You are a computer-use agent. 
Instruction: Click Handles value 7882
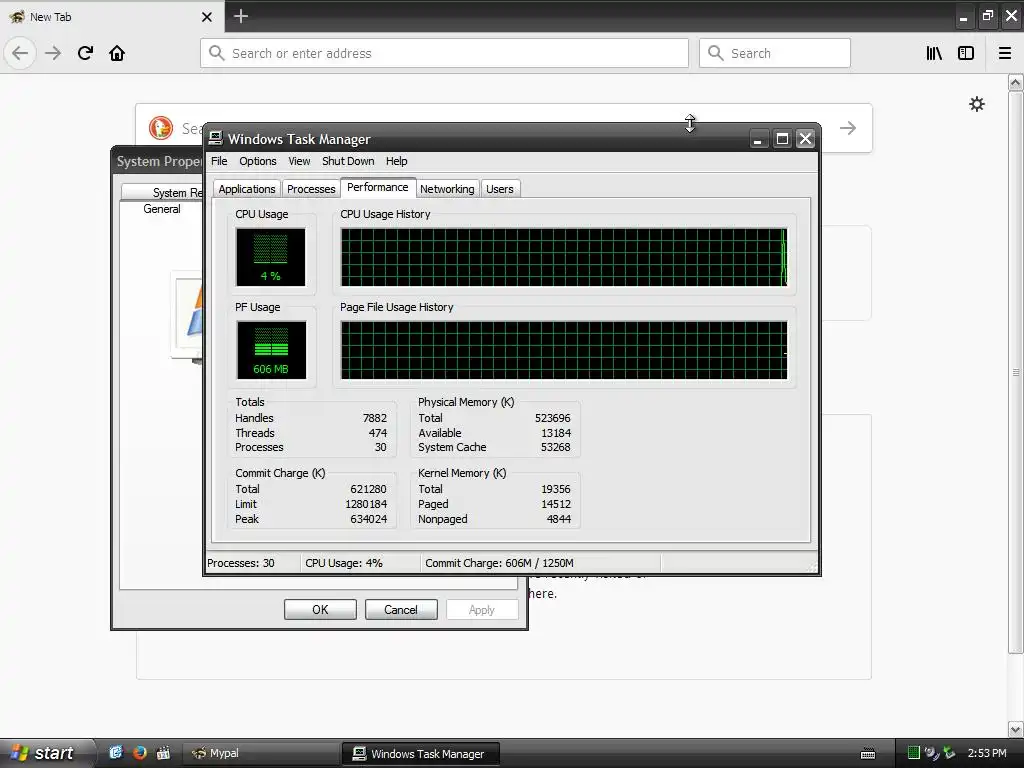(x=375, y=418)
